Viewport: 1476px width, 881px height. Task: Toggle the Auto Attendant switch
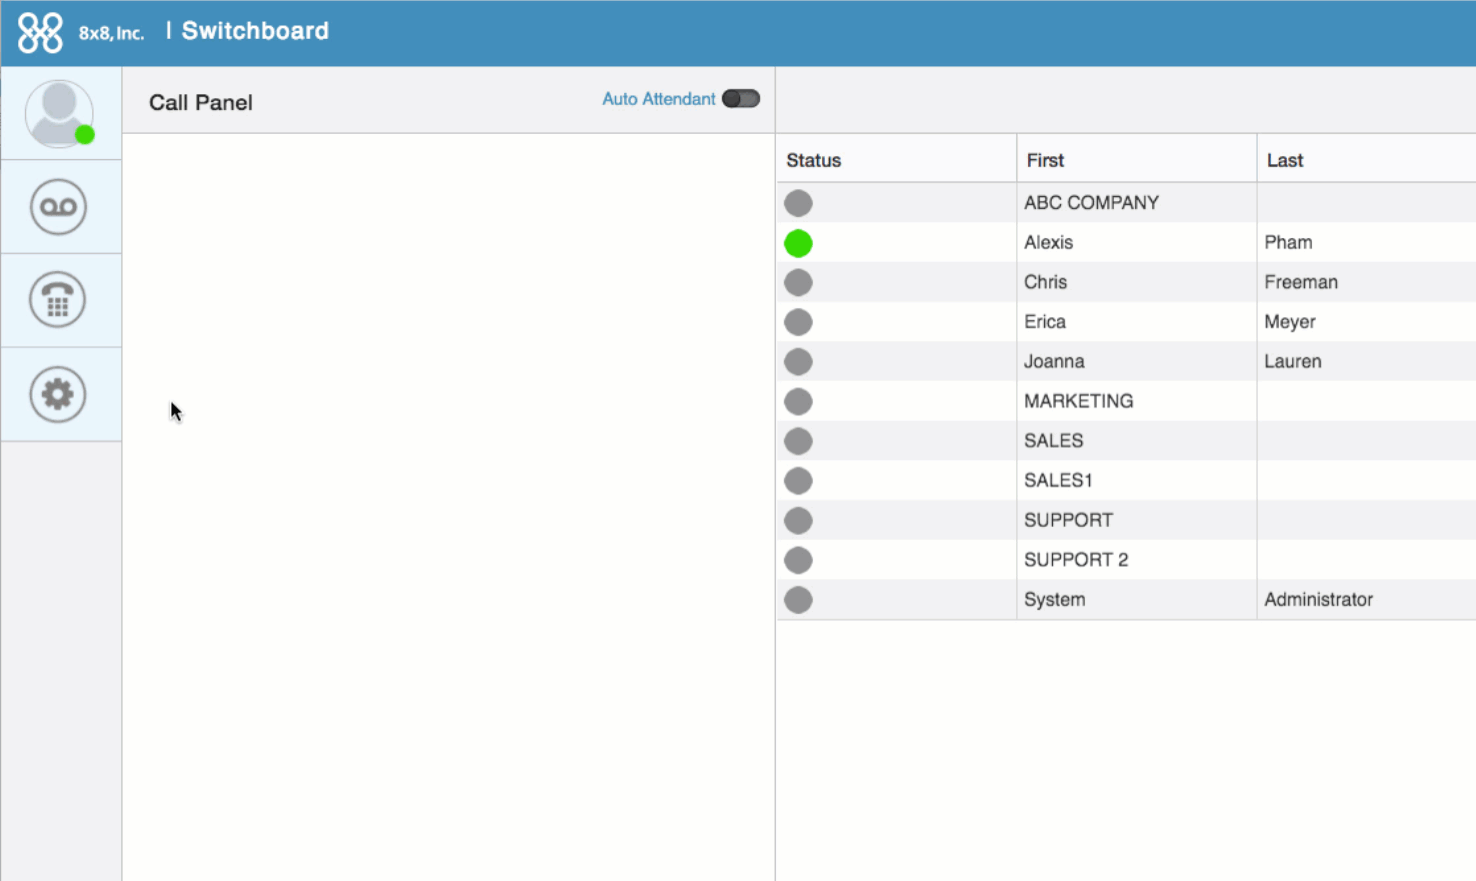[741, 99]
